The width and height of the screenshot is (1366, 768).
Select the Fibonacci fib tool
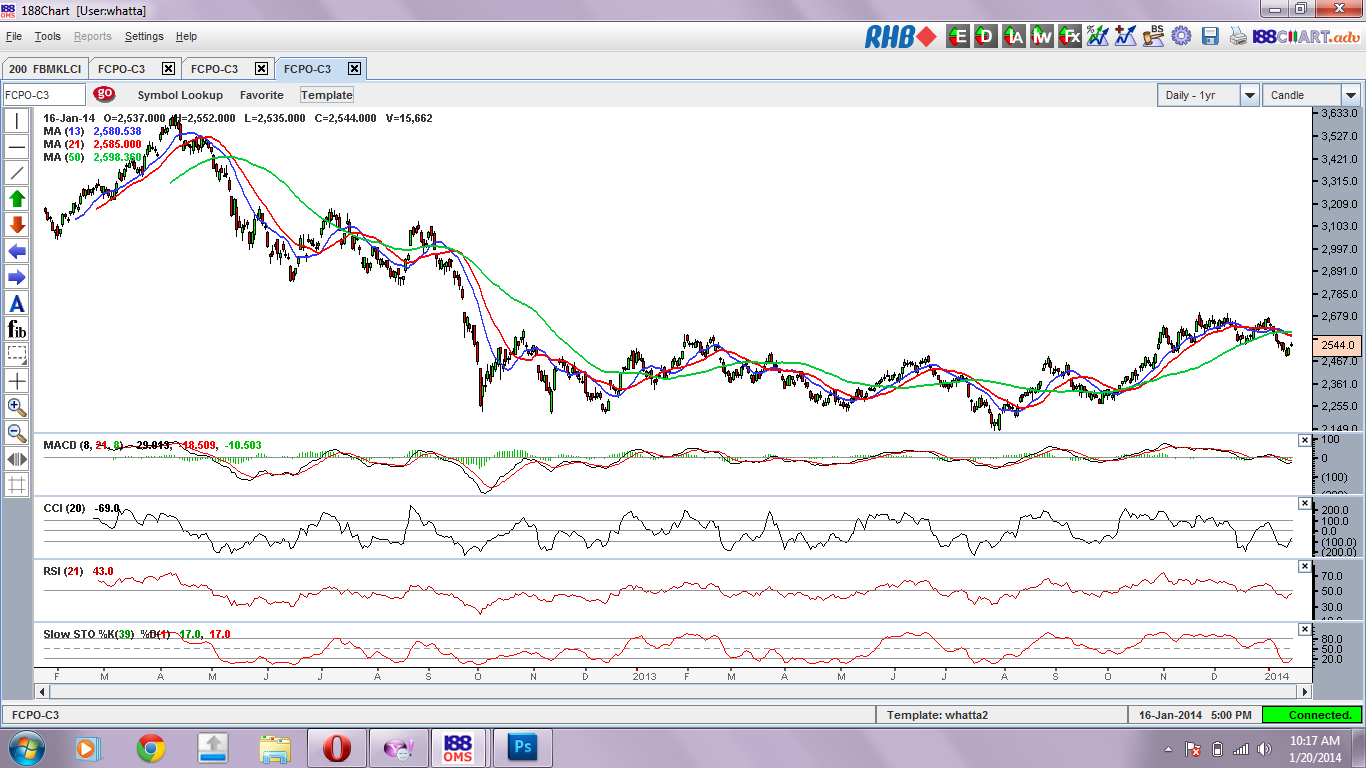click(17, 329)
